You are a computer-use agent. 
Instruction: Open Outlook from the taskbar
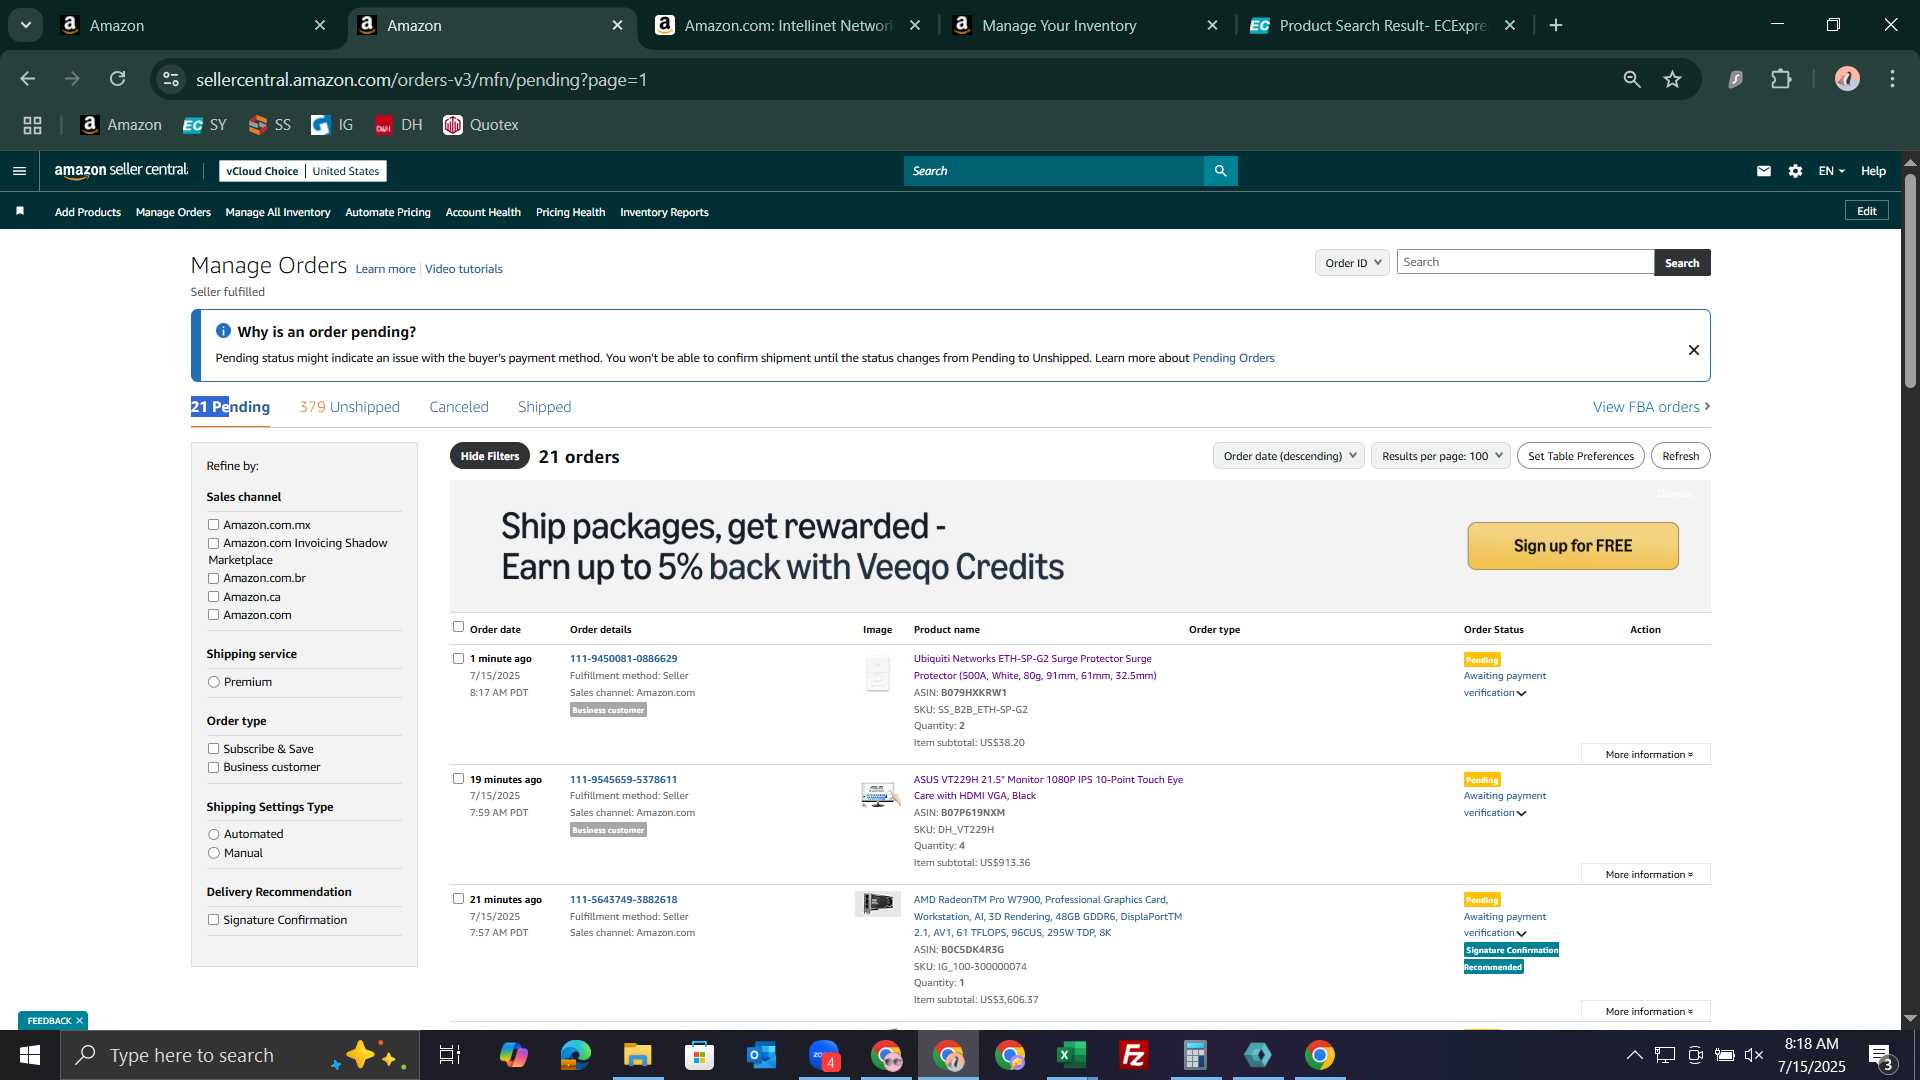tap(761, 1055)
